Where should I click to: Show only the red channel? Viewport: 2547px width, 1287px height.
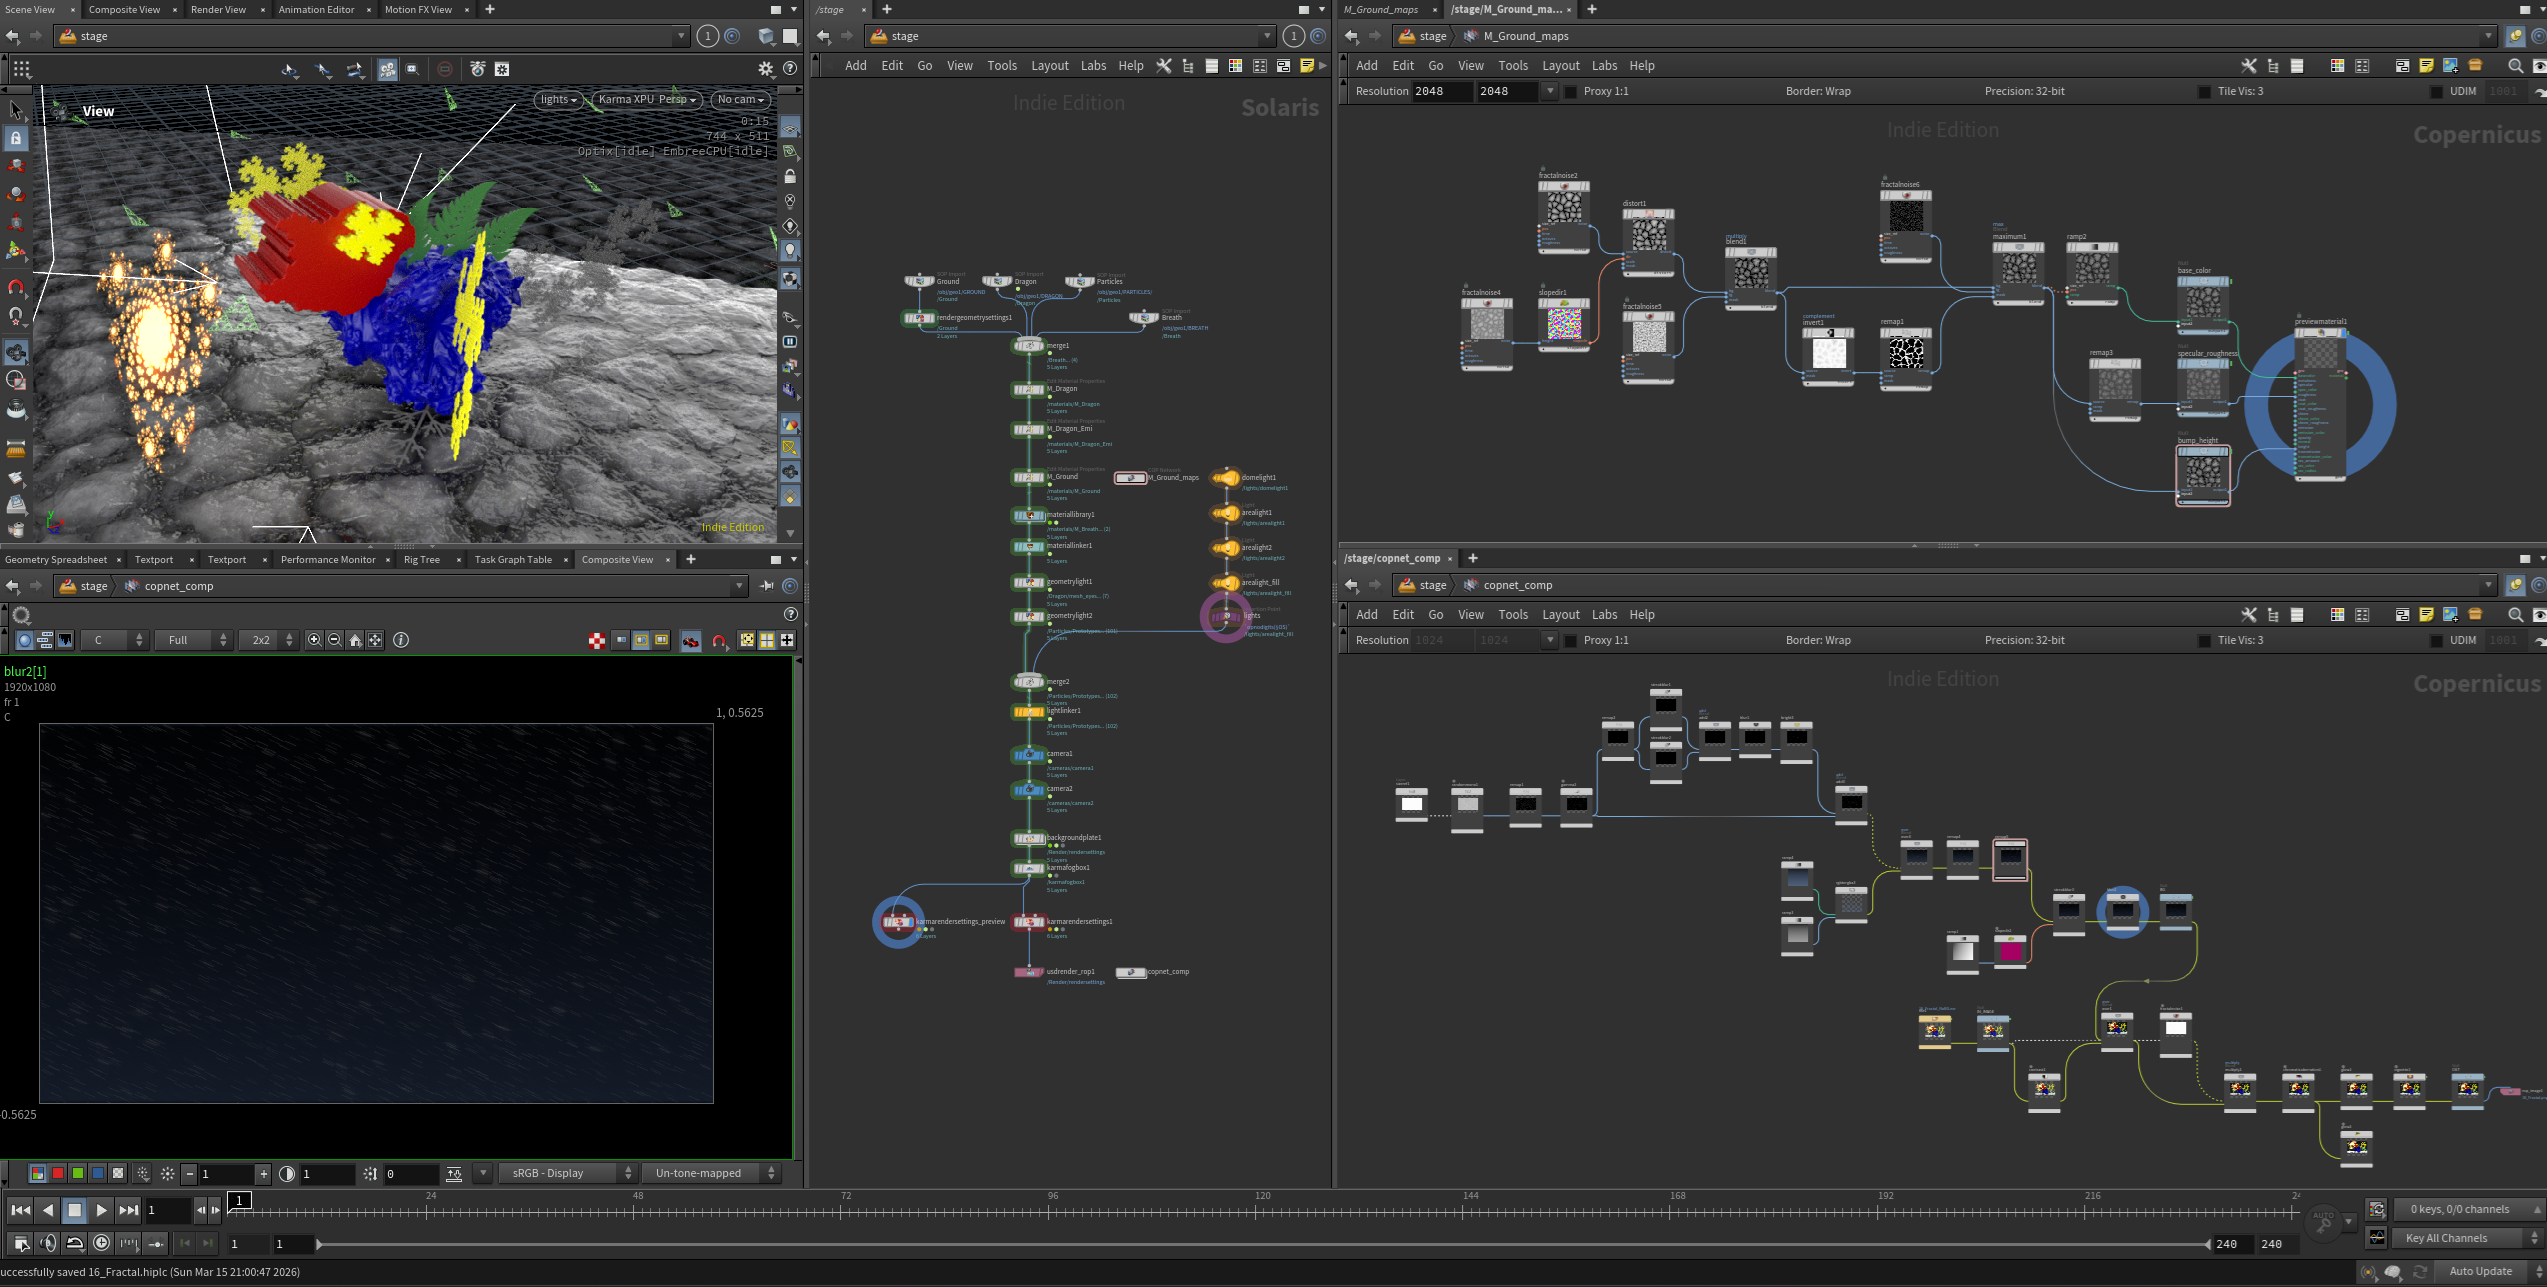point(58,1173)
